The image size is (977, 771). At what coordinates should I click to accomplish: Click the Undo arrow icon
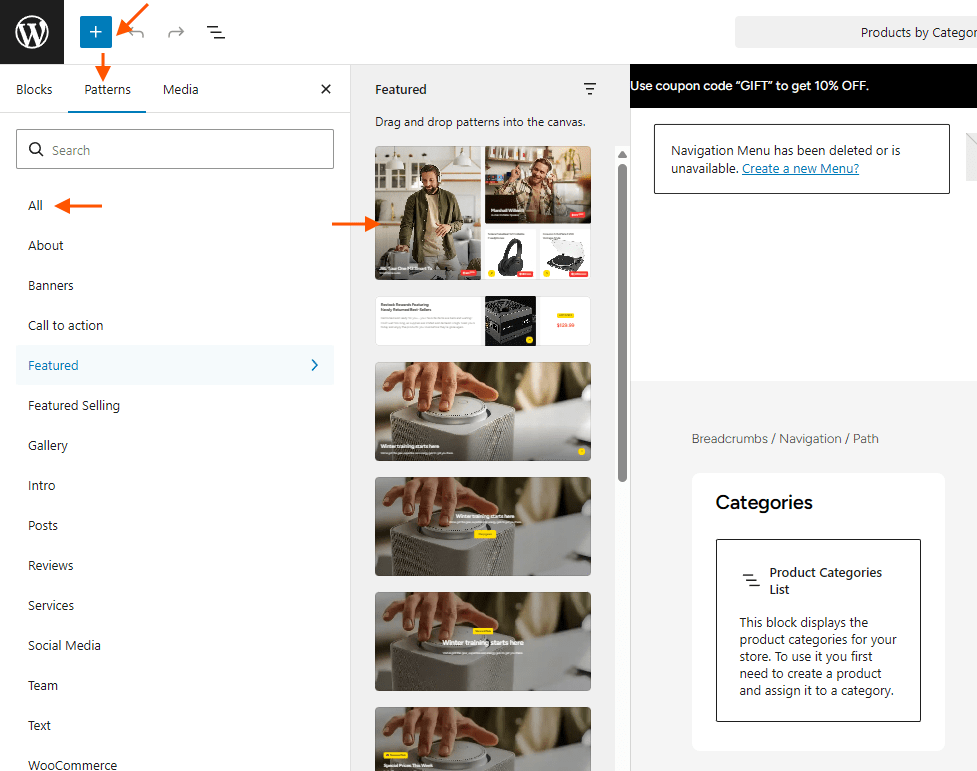tap(137, 32)
